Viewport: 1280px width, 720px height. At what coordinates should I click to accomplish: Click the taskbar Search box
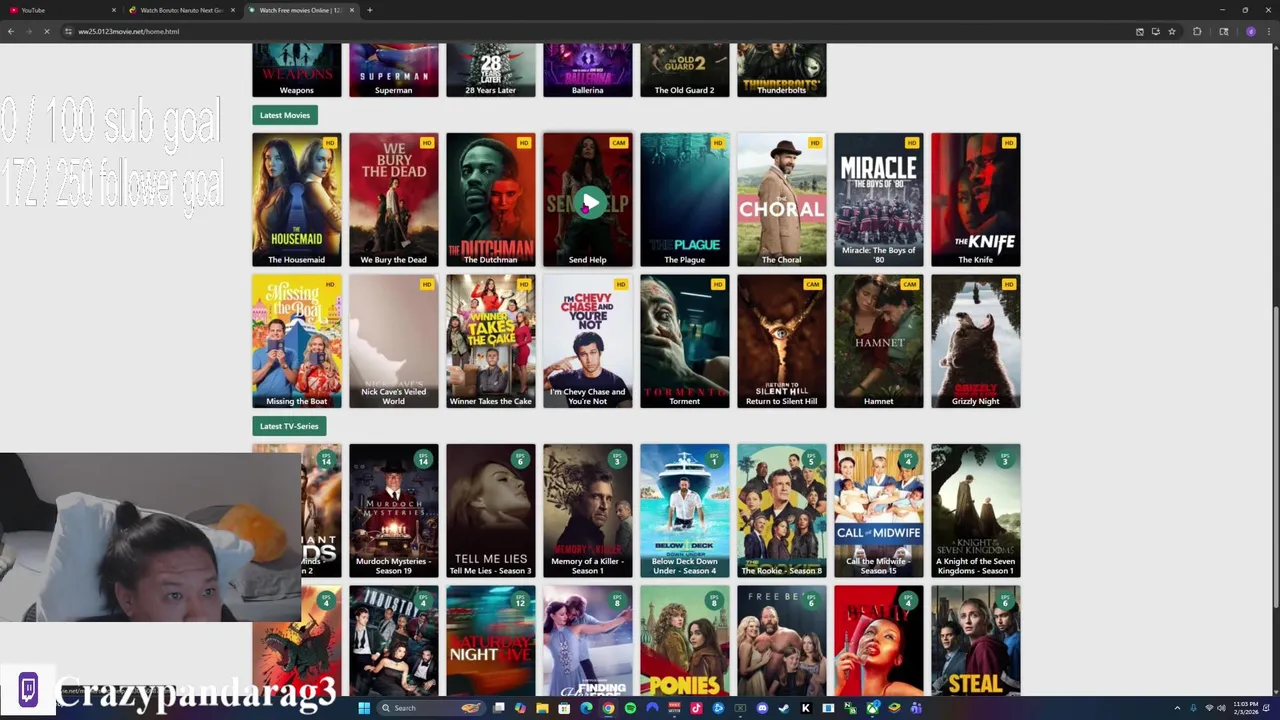[x=431, y=708]
